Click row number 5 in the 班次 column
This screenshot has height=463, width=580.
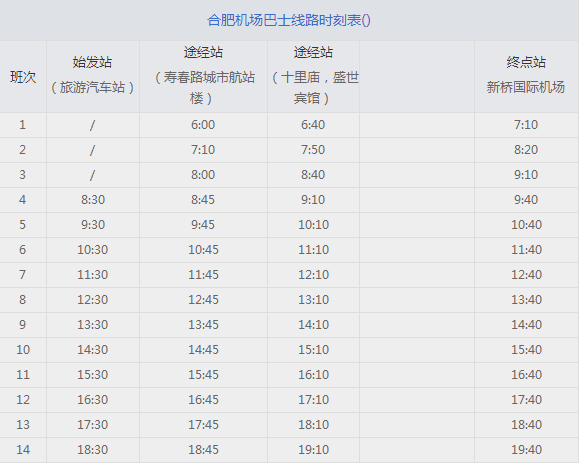tap(23, 225)
